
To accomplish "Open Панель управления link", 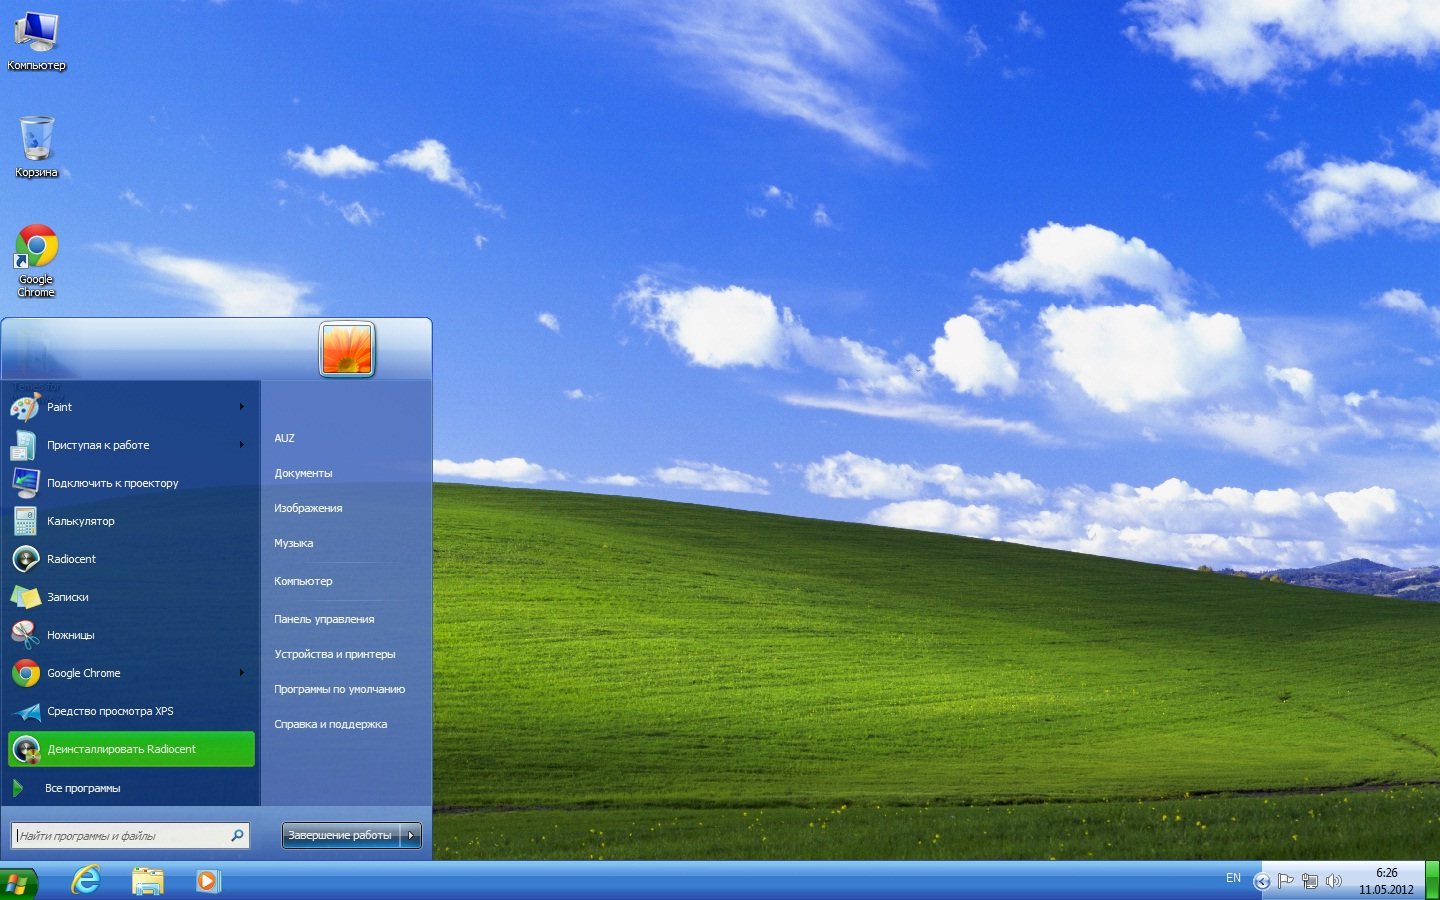I will (324, 619).
